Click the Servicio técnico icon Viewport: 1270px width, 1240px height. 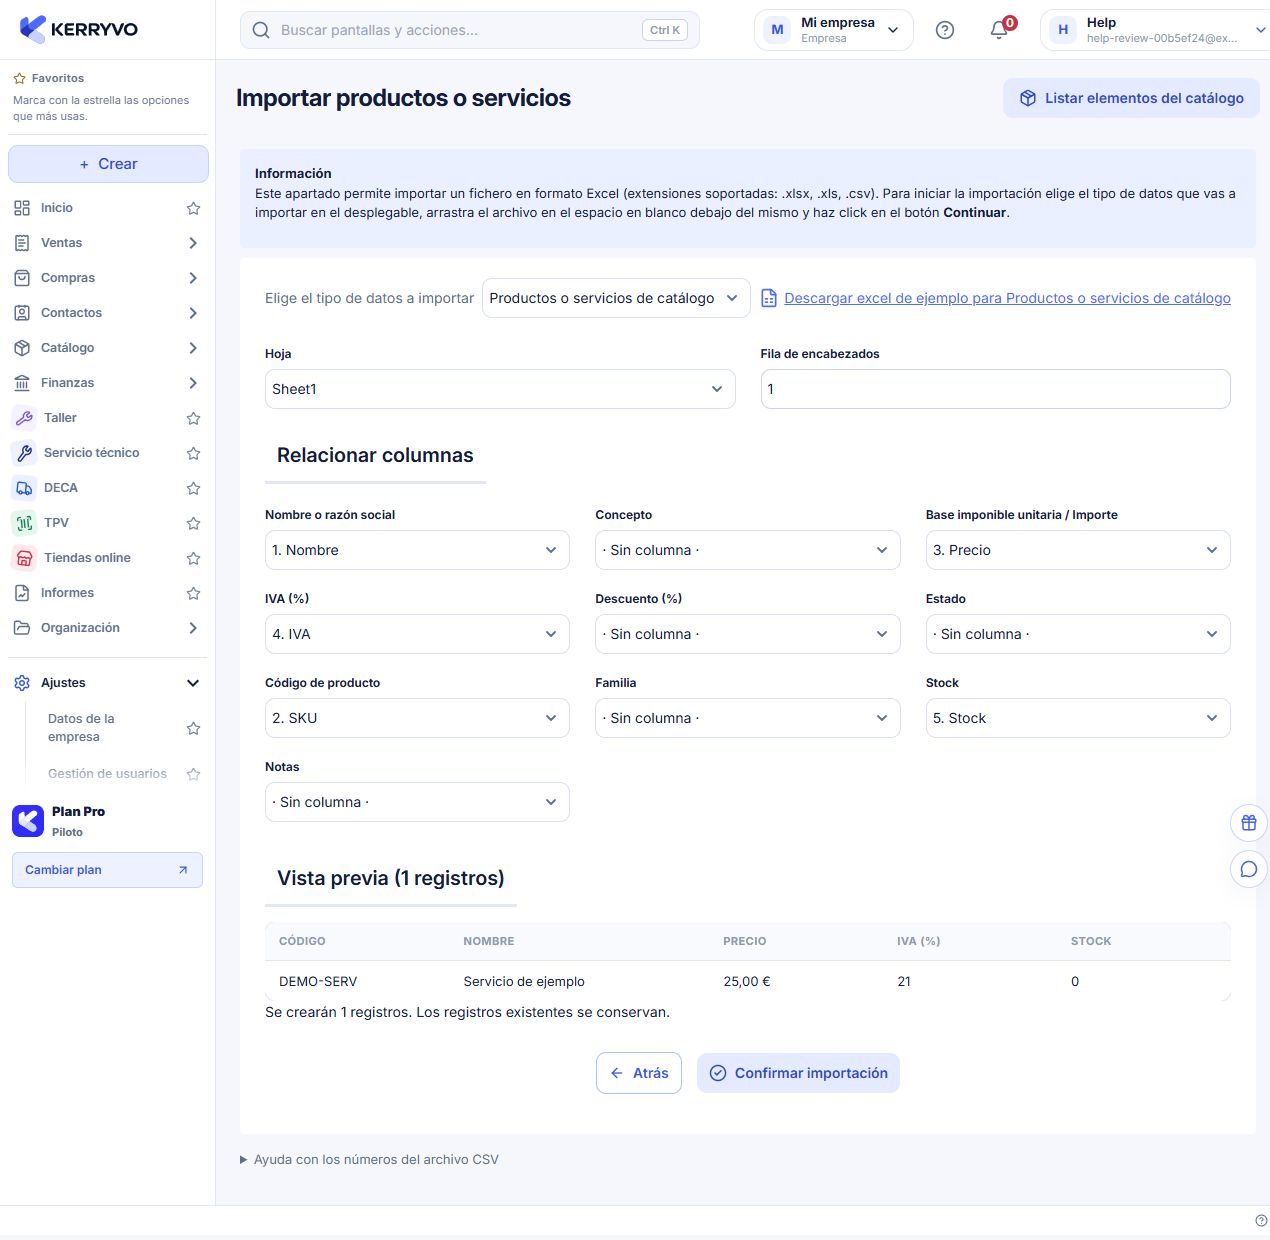(24, 453)
